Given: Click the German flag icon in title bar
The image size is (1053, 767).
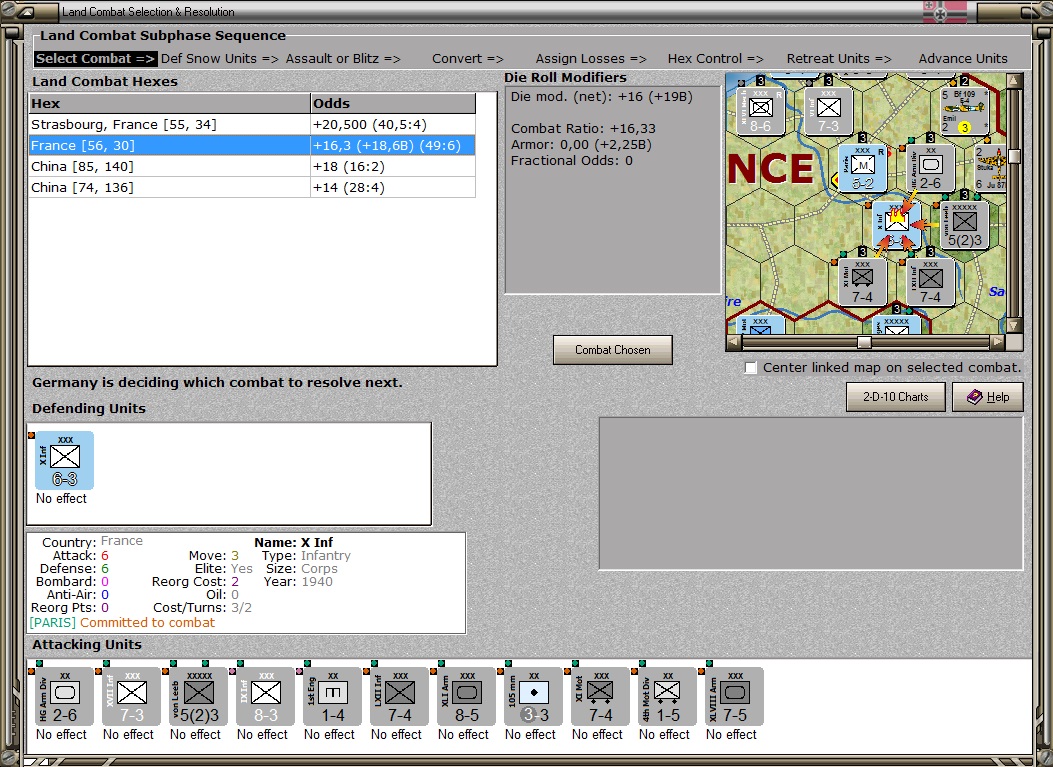Looking at the screenshot, I should [x=944, y=11].
